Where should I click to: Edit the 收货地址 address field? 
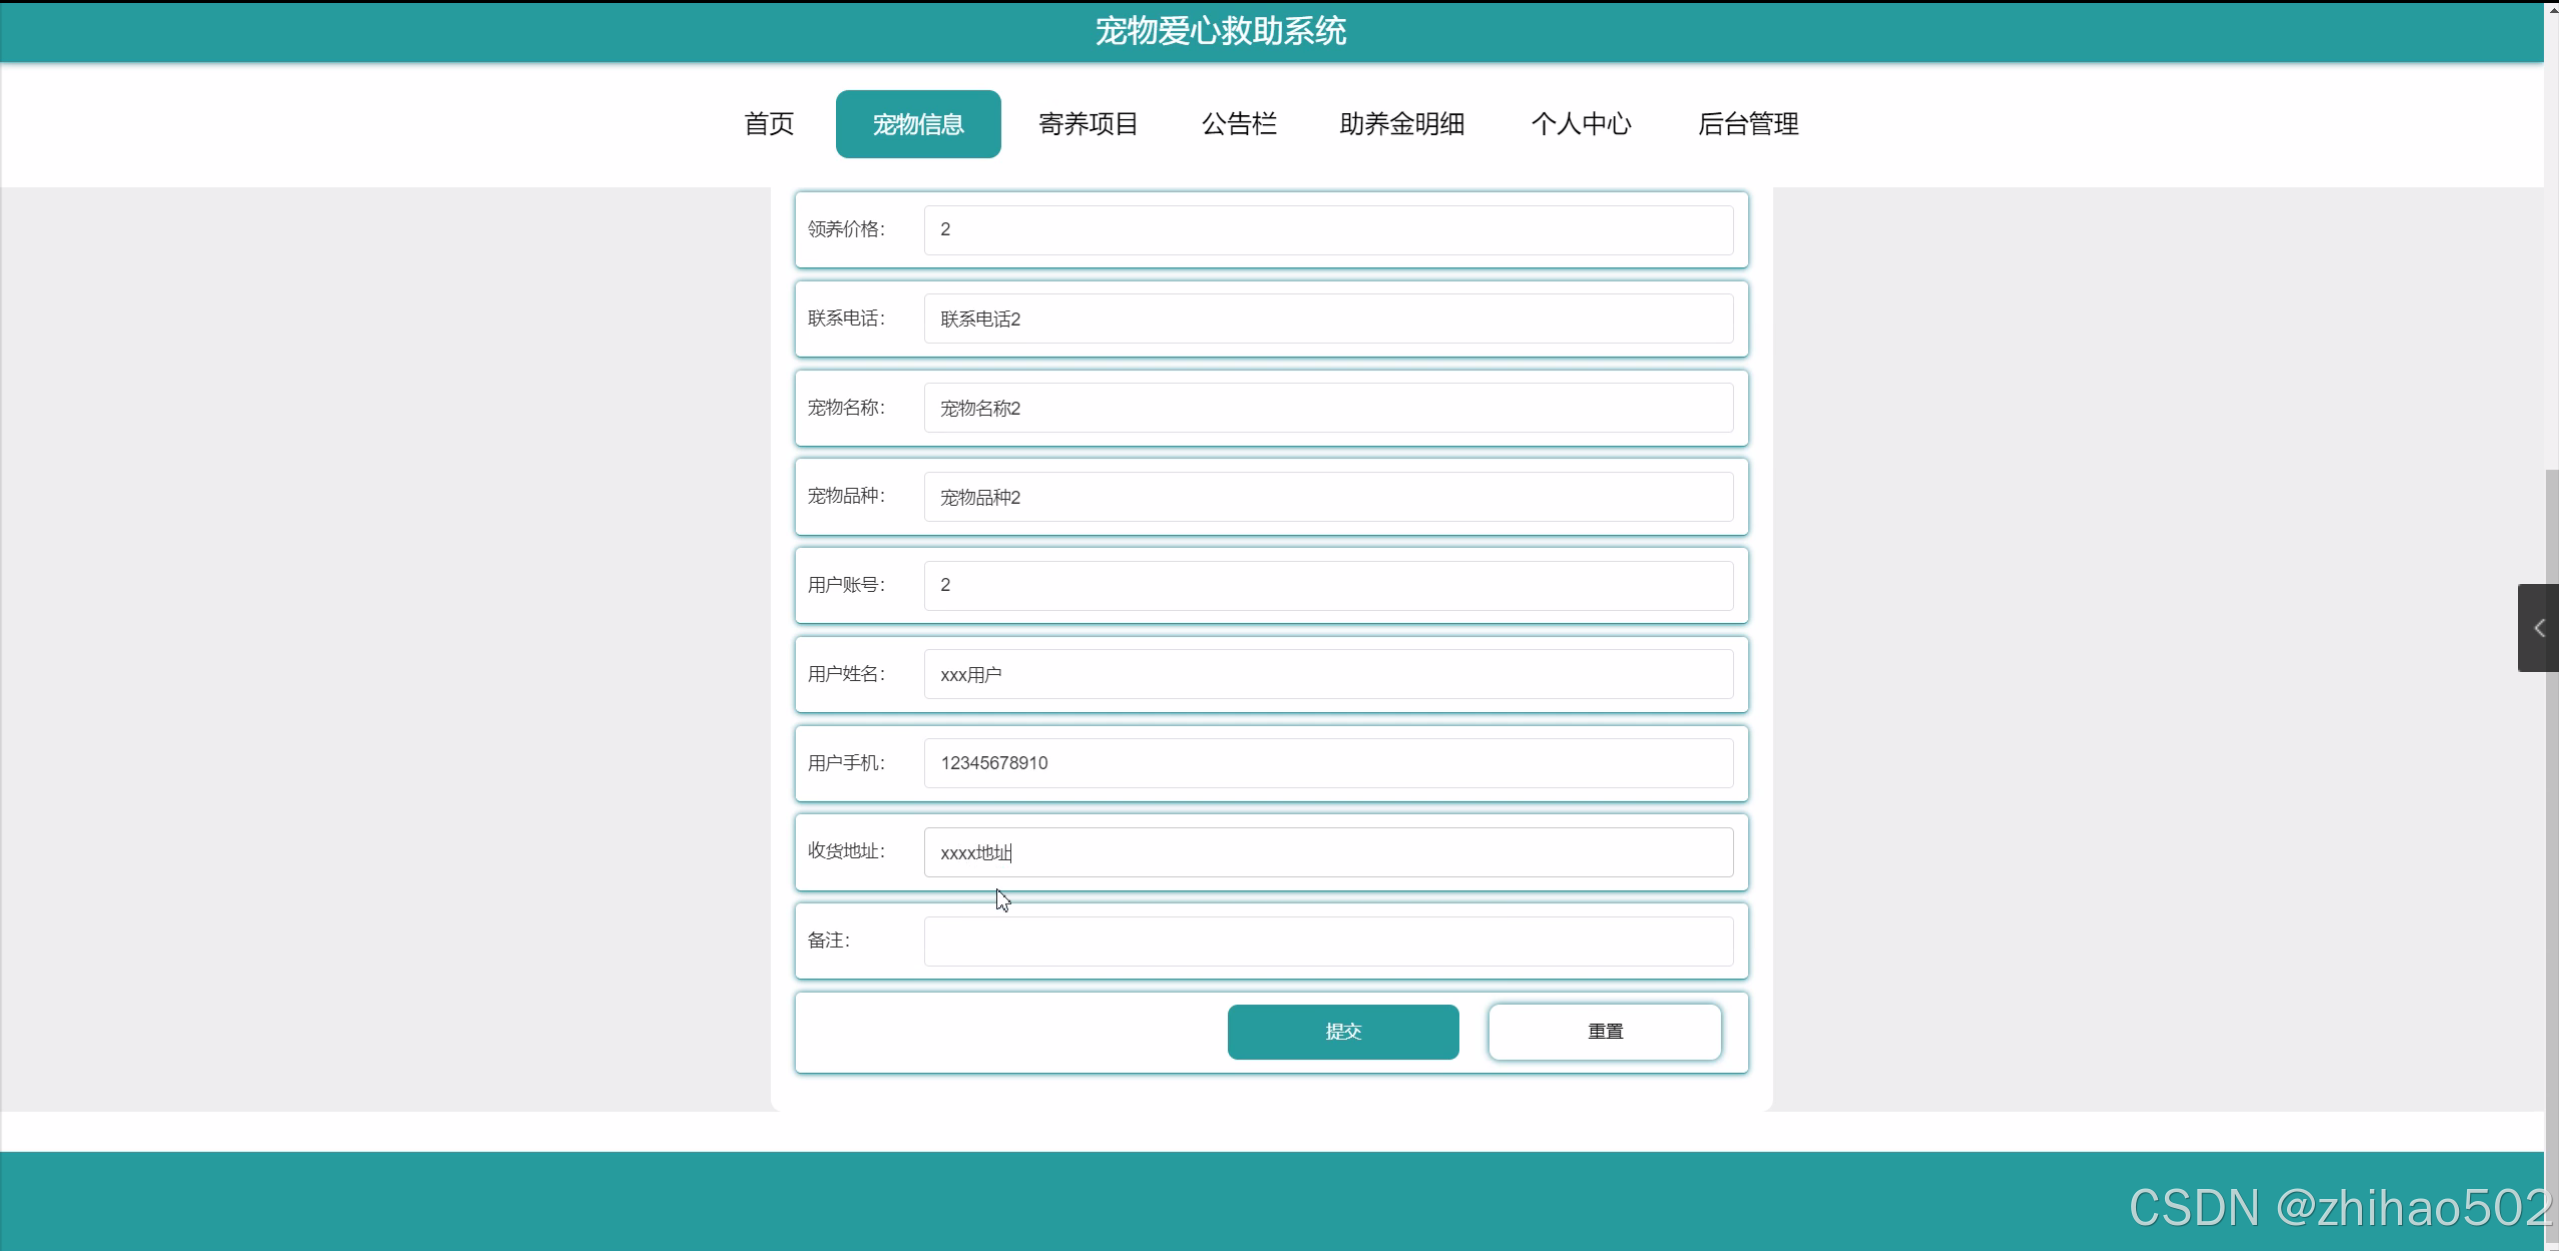[x=1327, y=852]
